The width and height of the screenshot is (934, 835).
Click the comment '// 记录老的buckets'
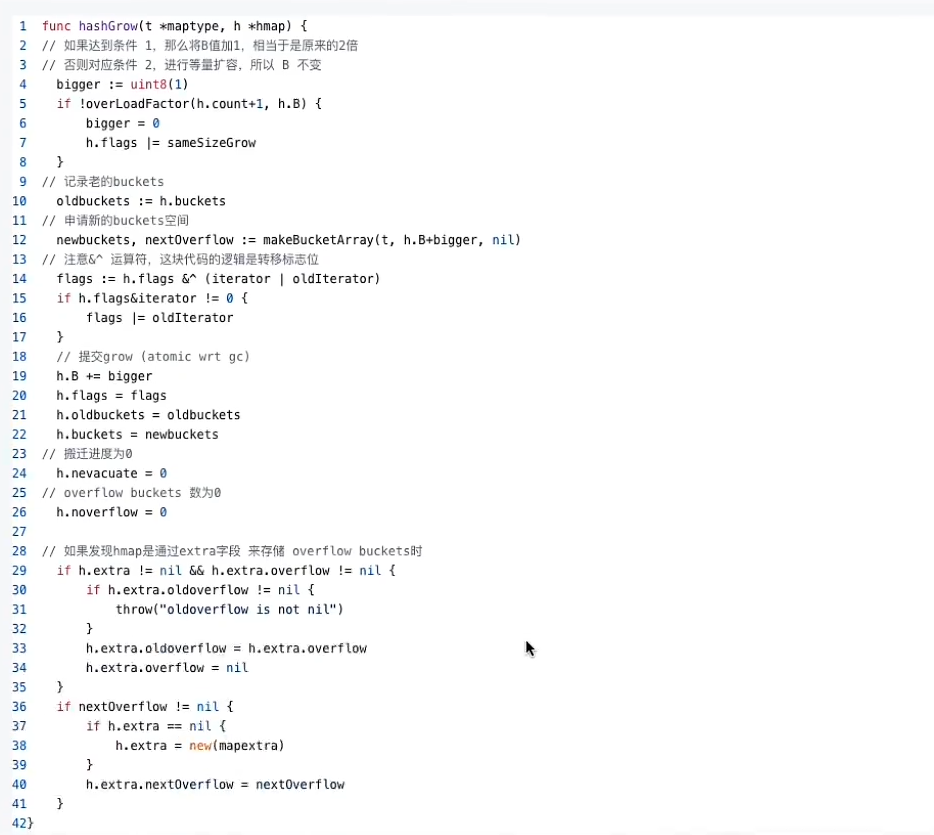pos(103,182)
